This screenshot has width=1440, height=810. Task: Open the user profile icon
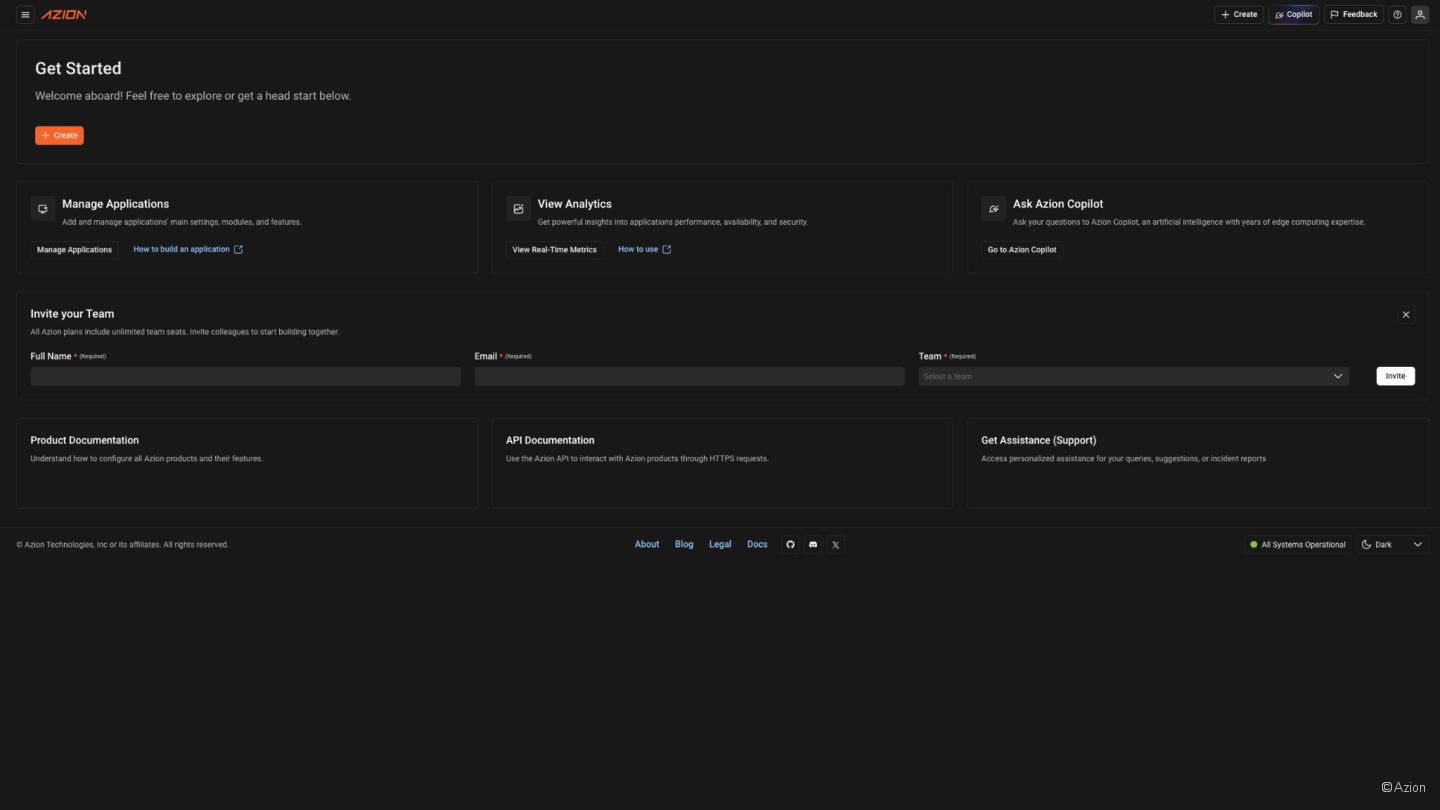coord(1419,15)
